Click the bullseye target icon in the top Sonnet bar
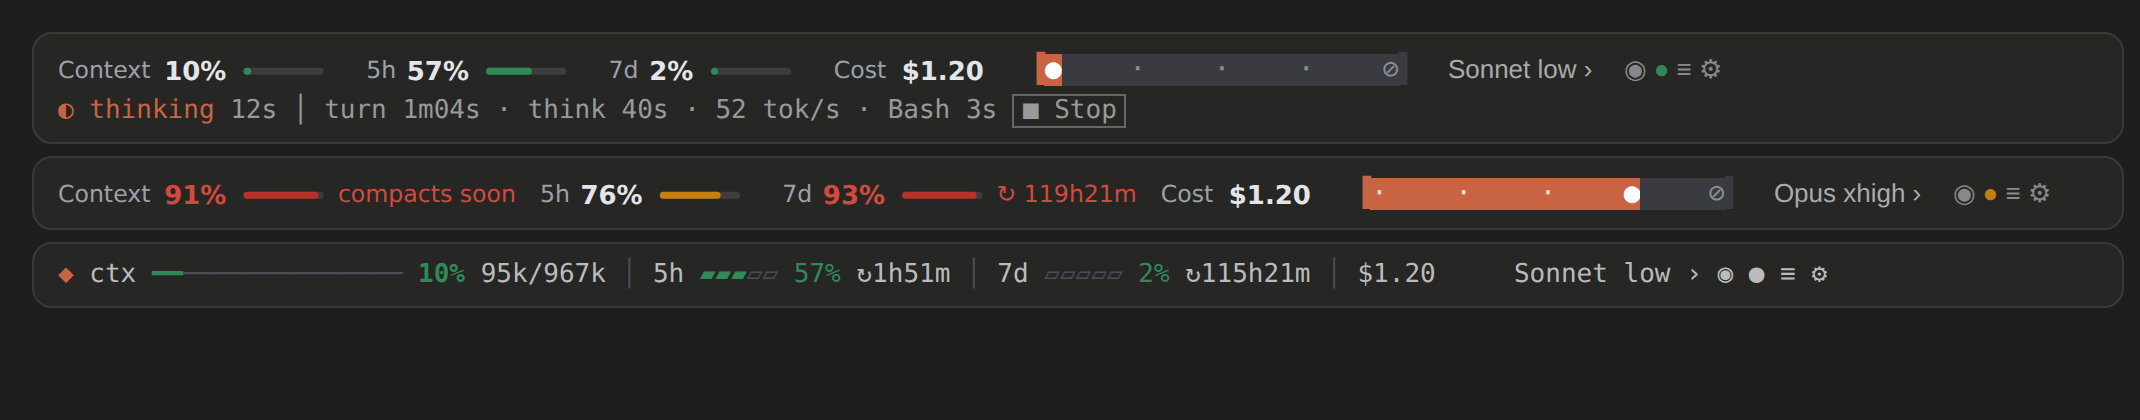The image size is (2140, 420). click(x=1635, y=70)
